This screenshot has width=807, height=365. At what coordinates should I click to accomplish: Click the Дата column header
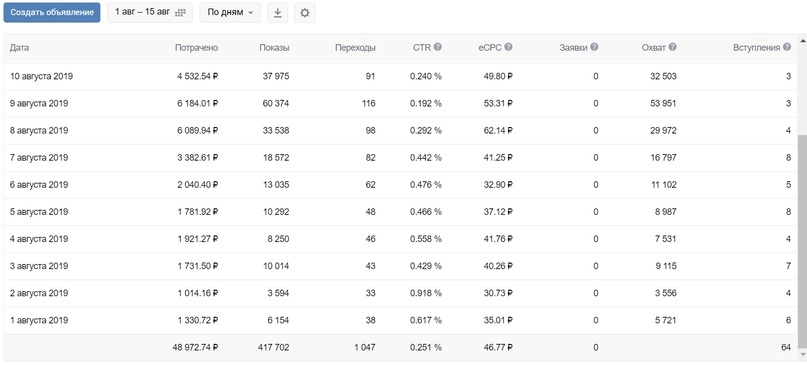click(x=20, y=47)
